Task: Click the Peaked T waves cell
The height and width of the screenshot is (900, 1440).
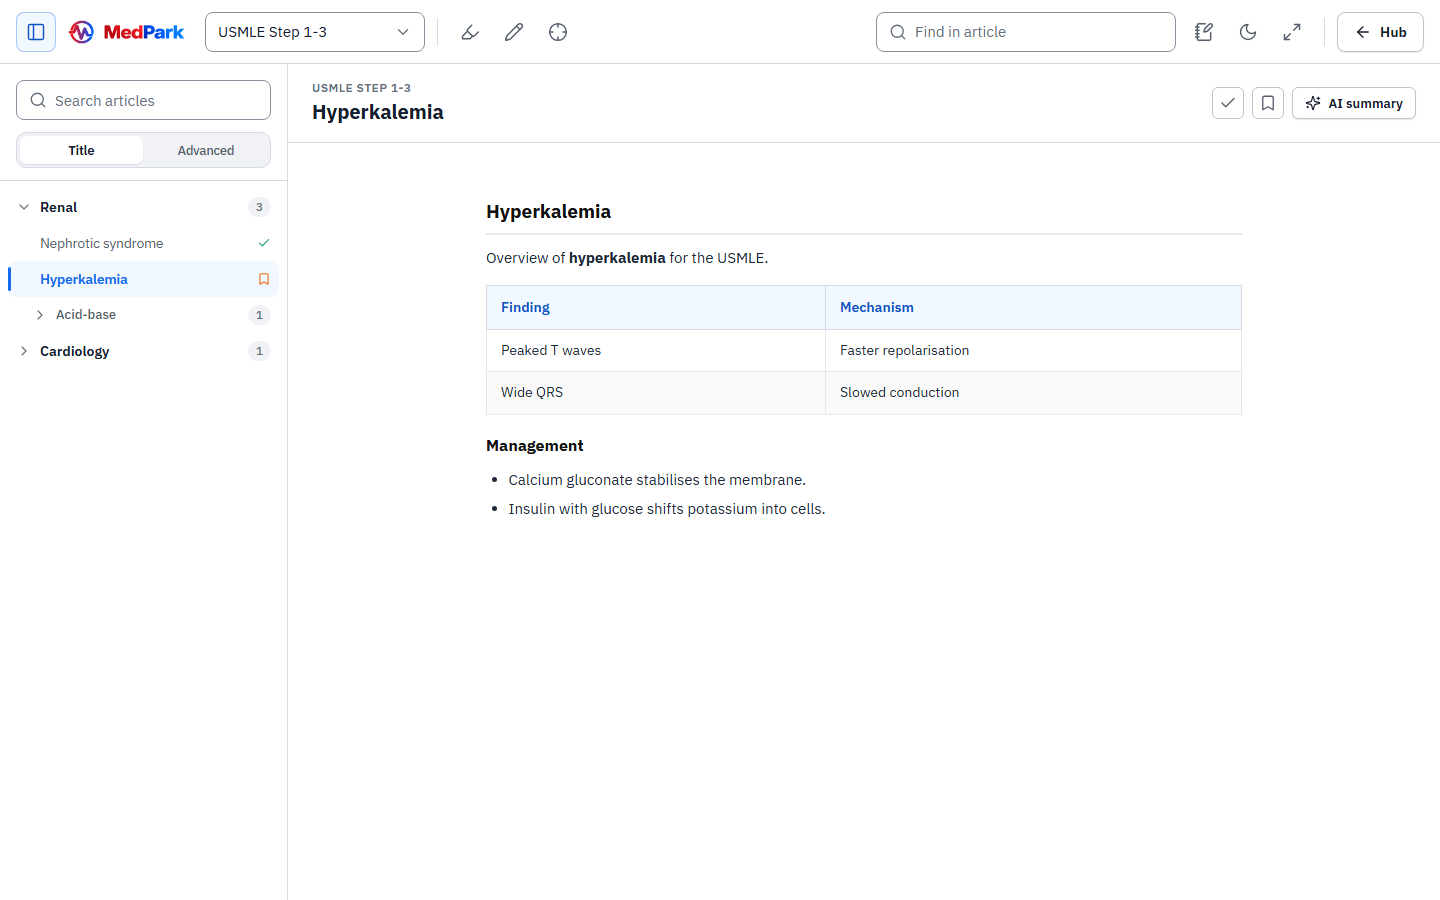Action: click(656, 350)
